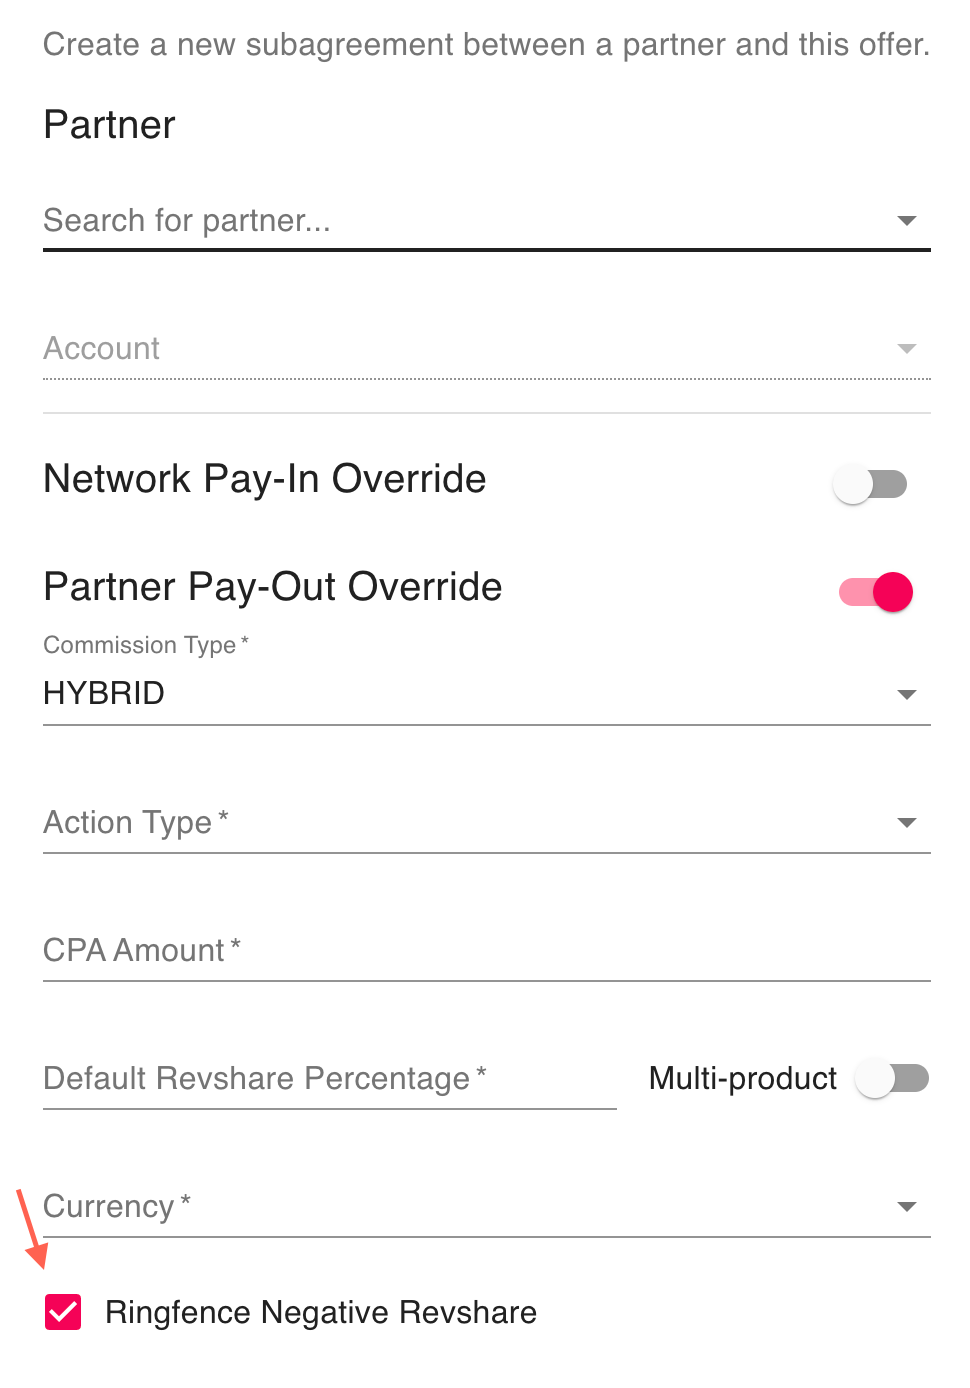Click the Multi-product label text
Screen dimensions: 970x1388
(x=742, y=1079)
